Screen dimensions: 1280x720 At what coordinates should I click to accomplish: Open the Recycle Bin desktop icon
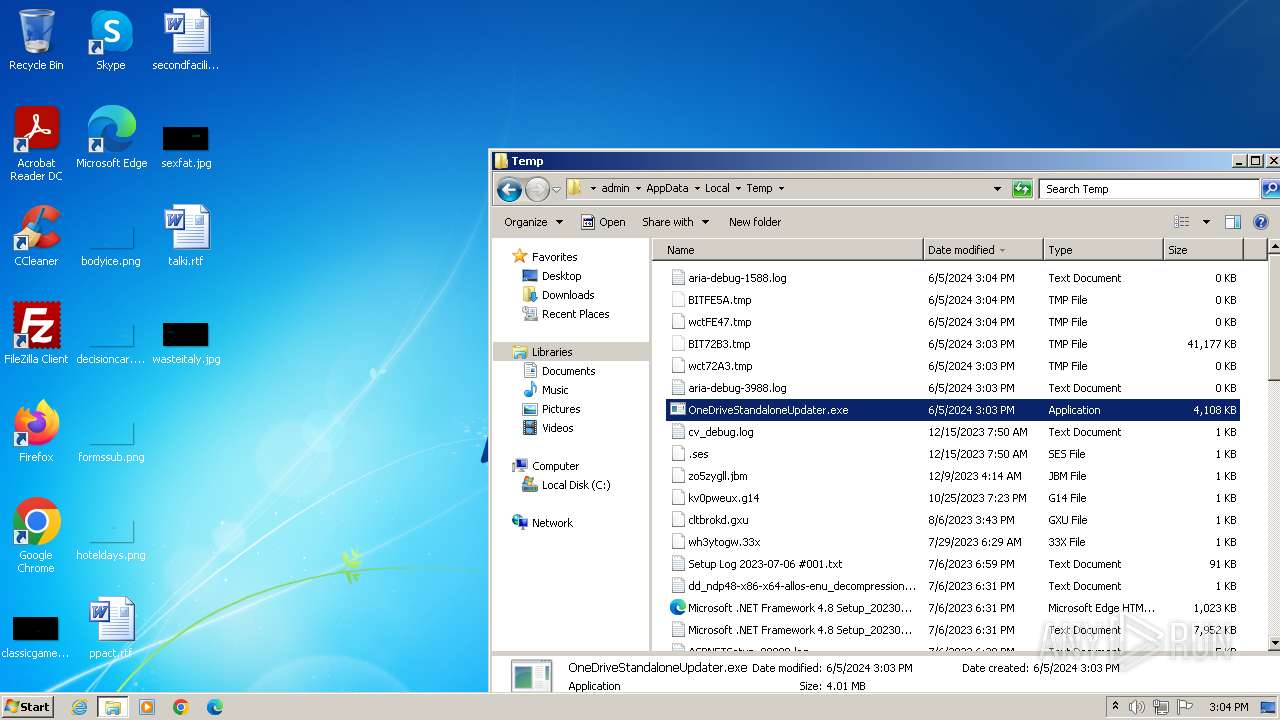(x=36, y=40)
